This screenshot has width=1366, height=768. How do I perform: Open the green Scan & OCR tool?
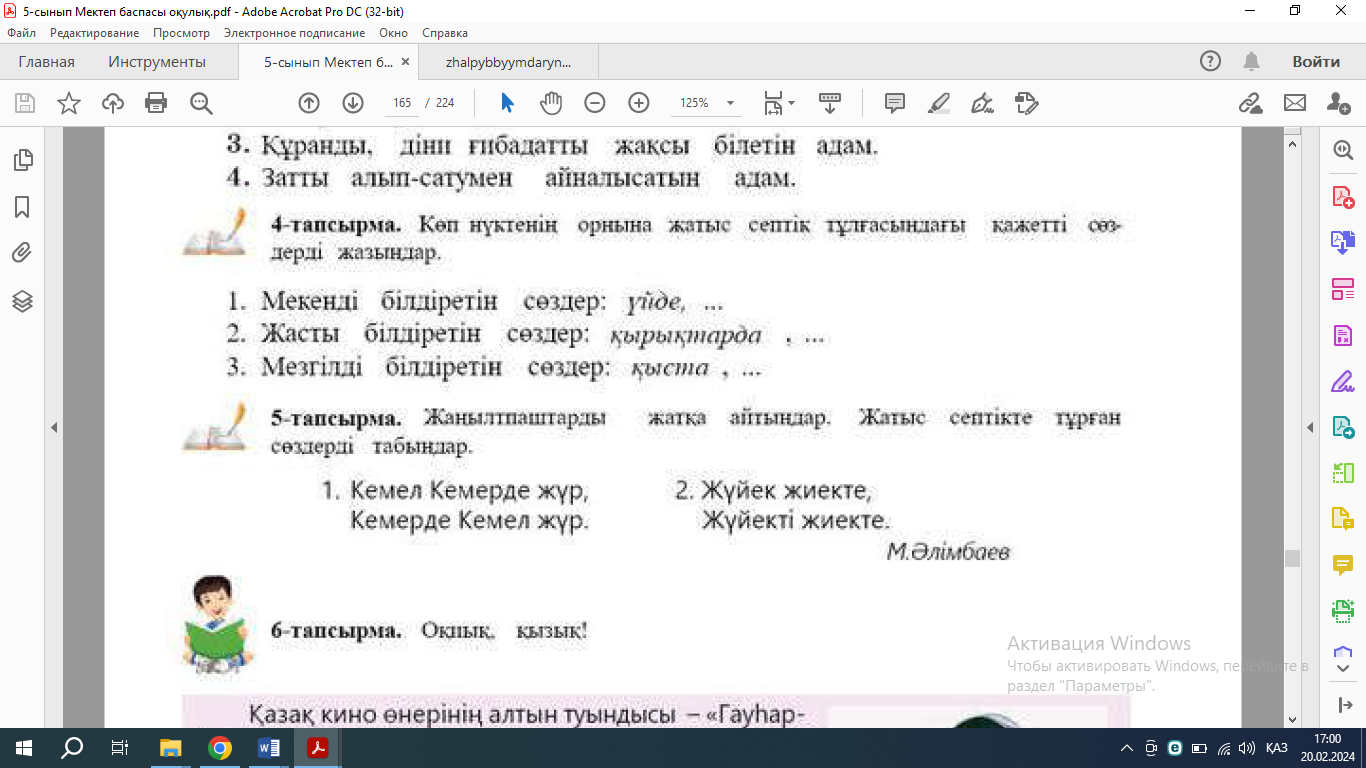1343,610
